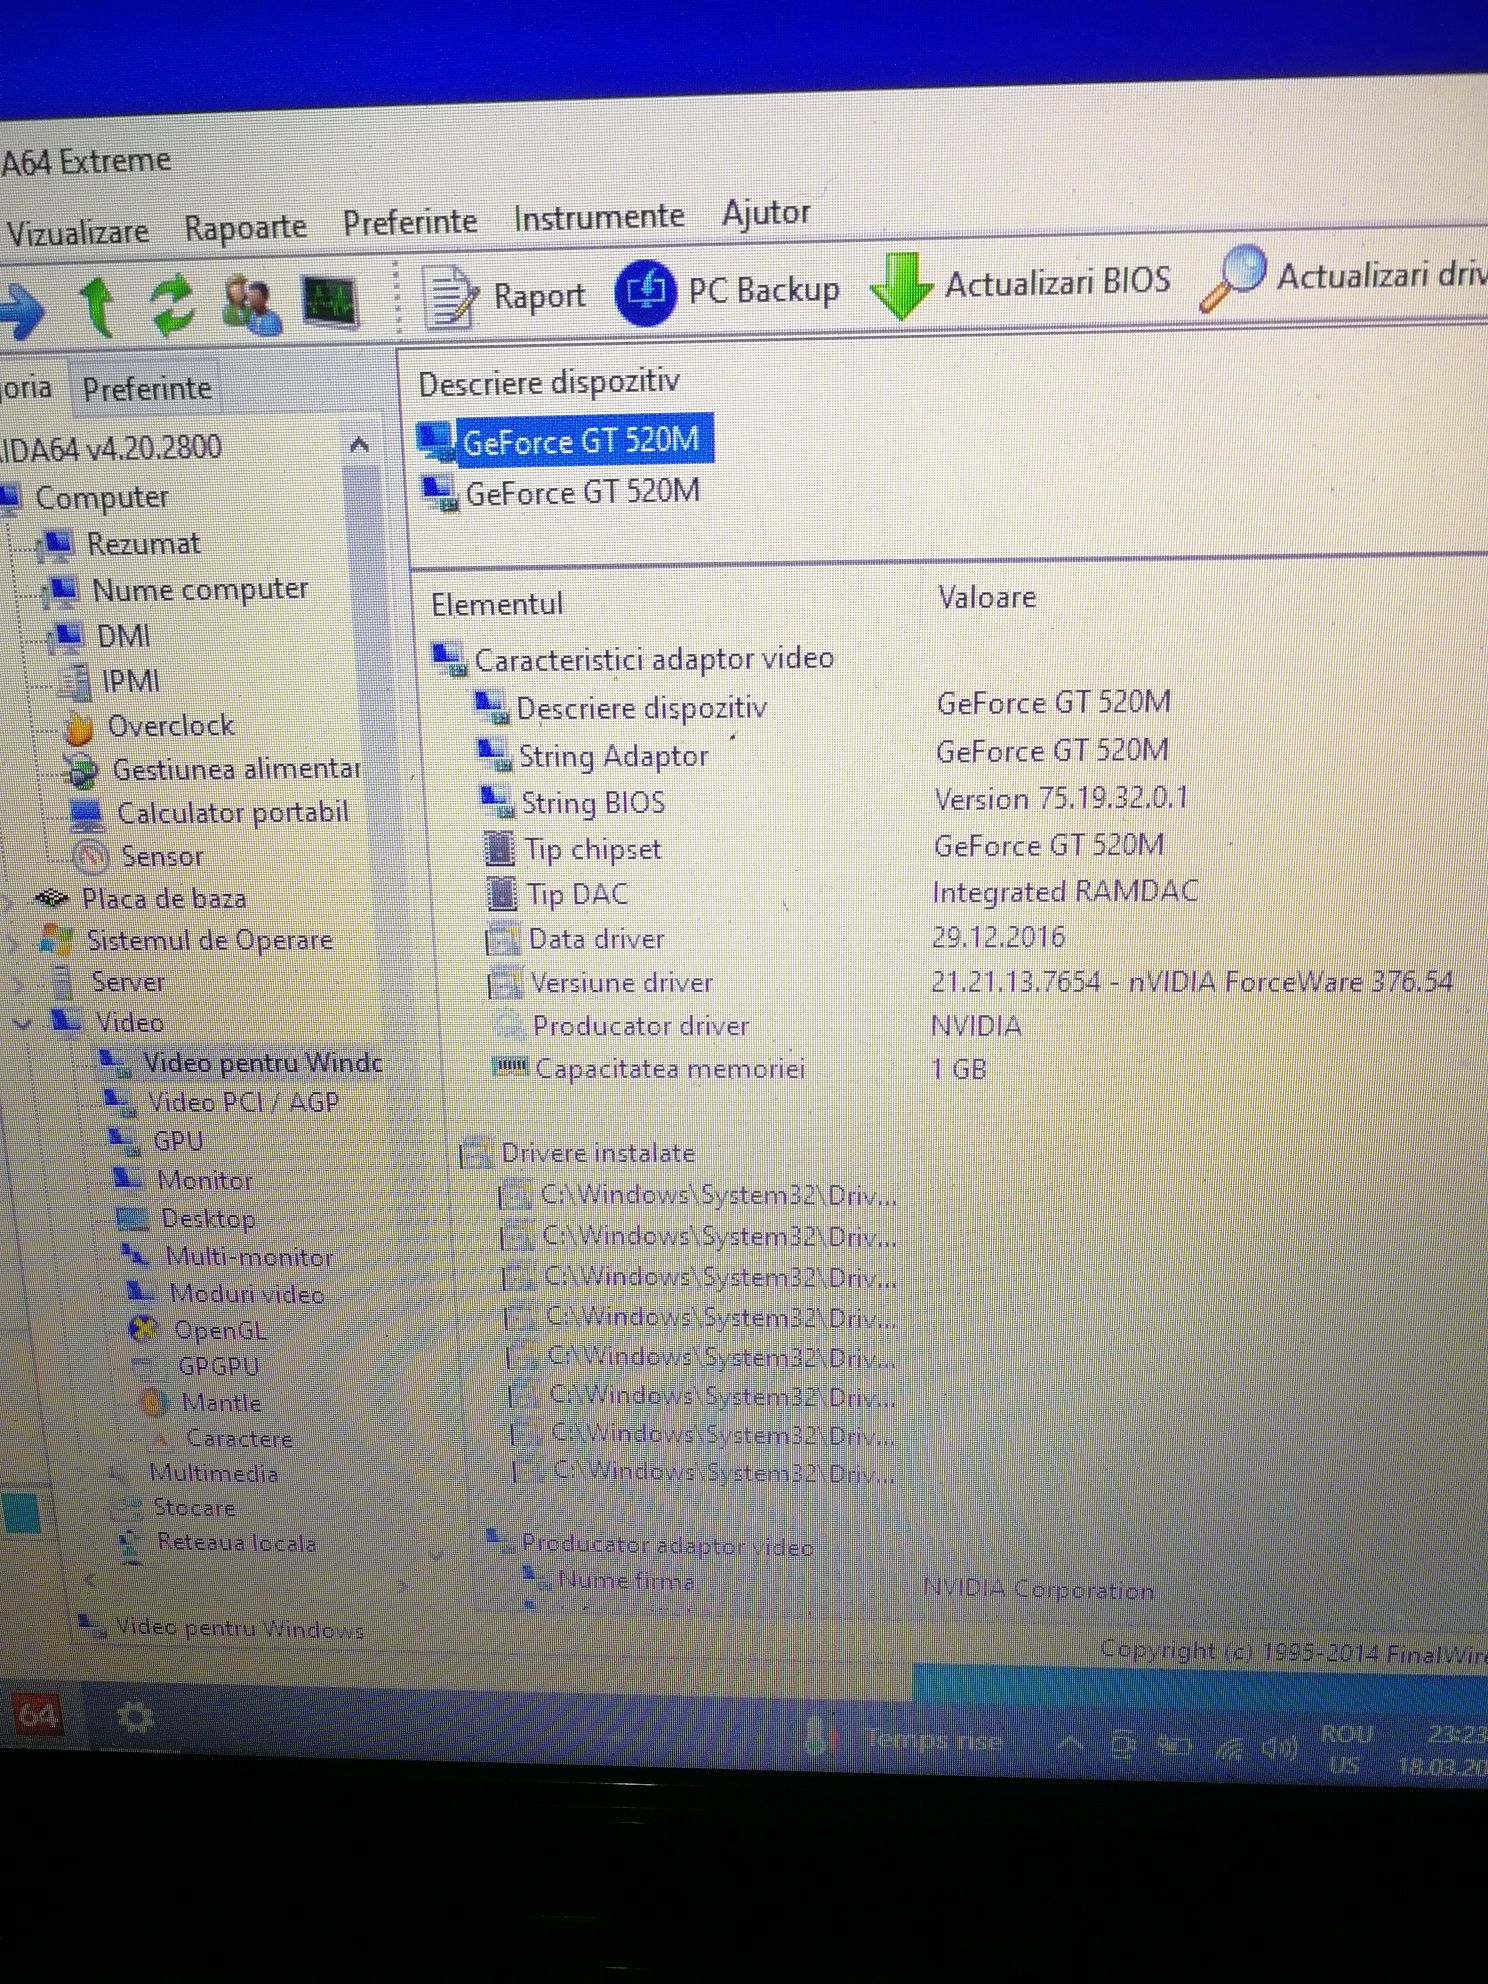Select the Data driver row
1488x1984 pixels.
(777, 937)
